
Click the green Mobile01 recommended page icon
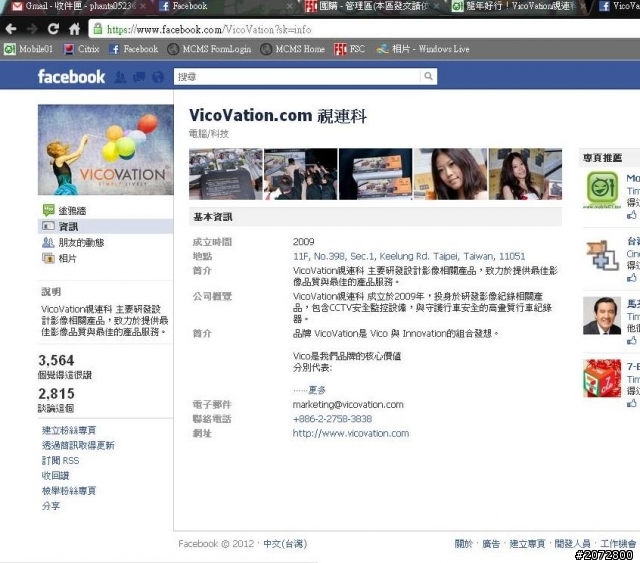(602, 190)
